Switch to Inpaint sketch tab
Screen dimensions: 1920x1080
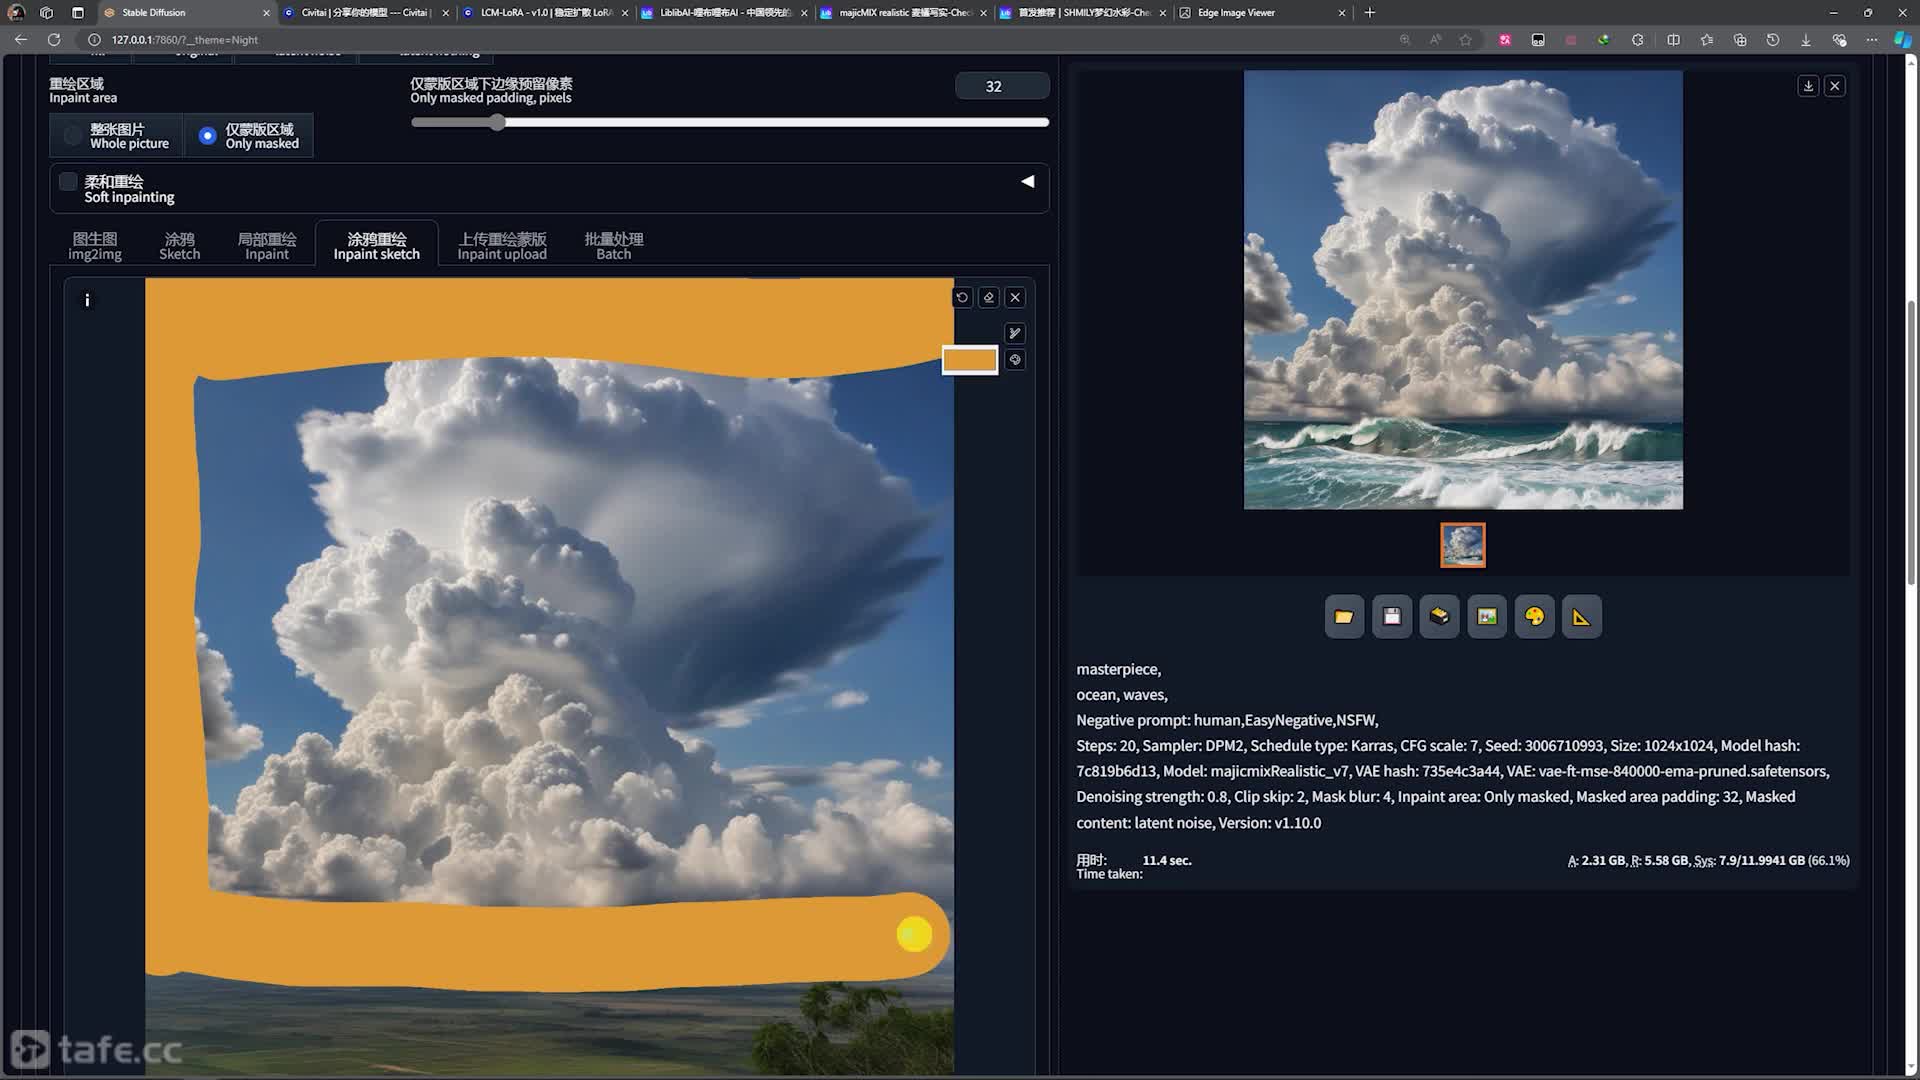click(377, 246)
